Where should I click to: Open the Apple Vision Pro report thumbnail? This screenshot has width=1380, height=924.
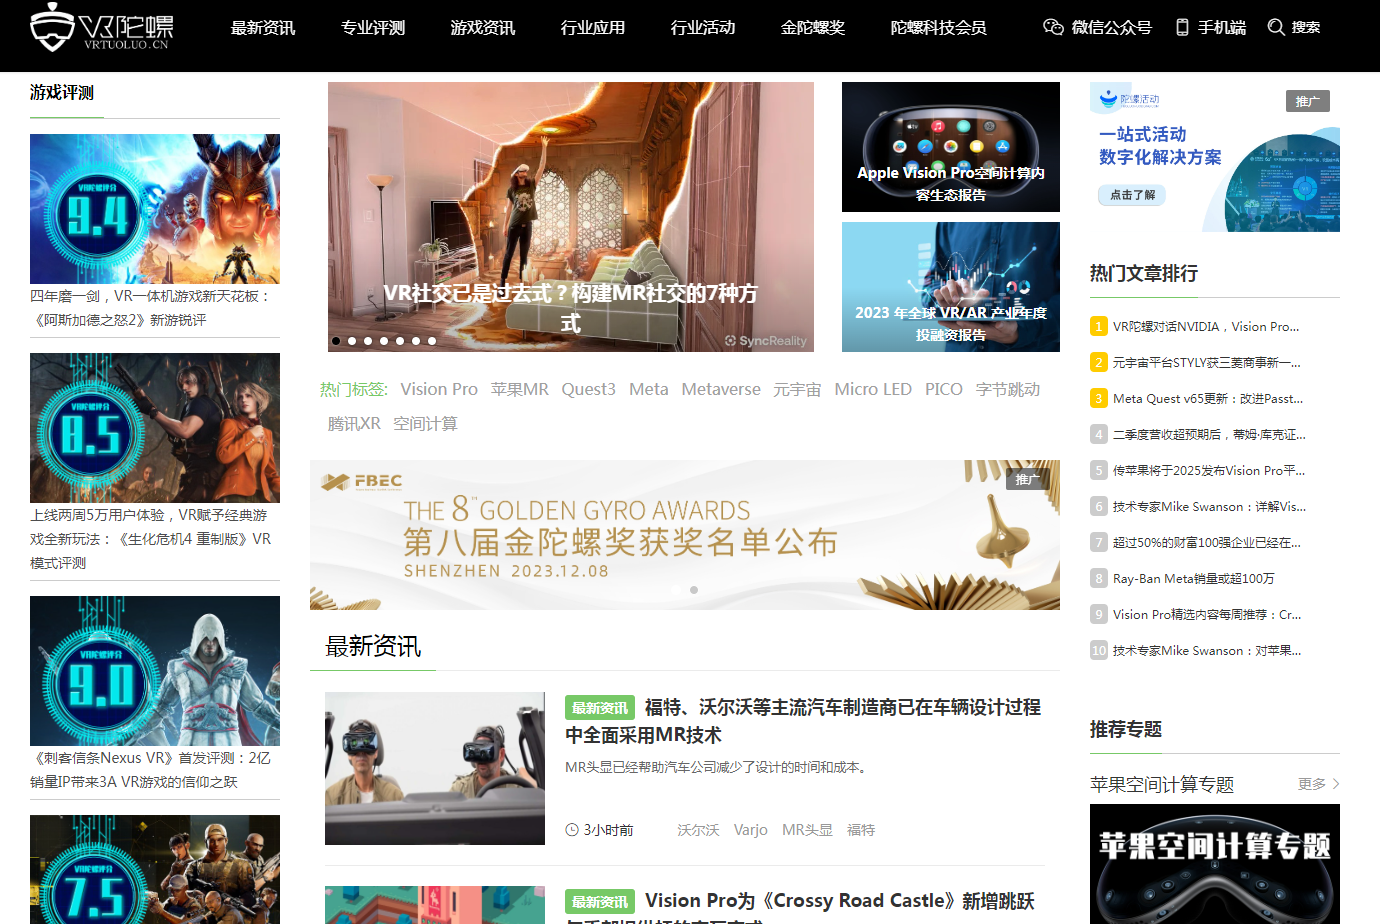pyautogui.click(x=951, y=147)
